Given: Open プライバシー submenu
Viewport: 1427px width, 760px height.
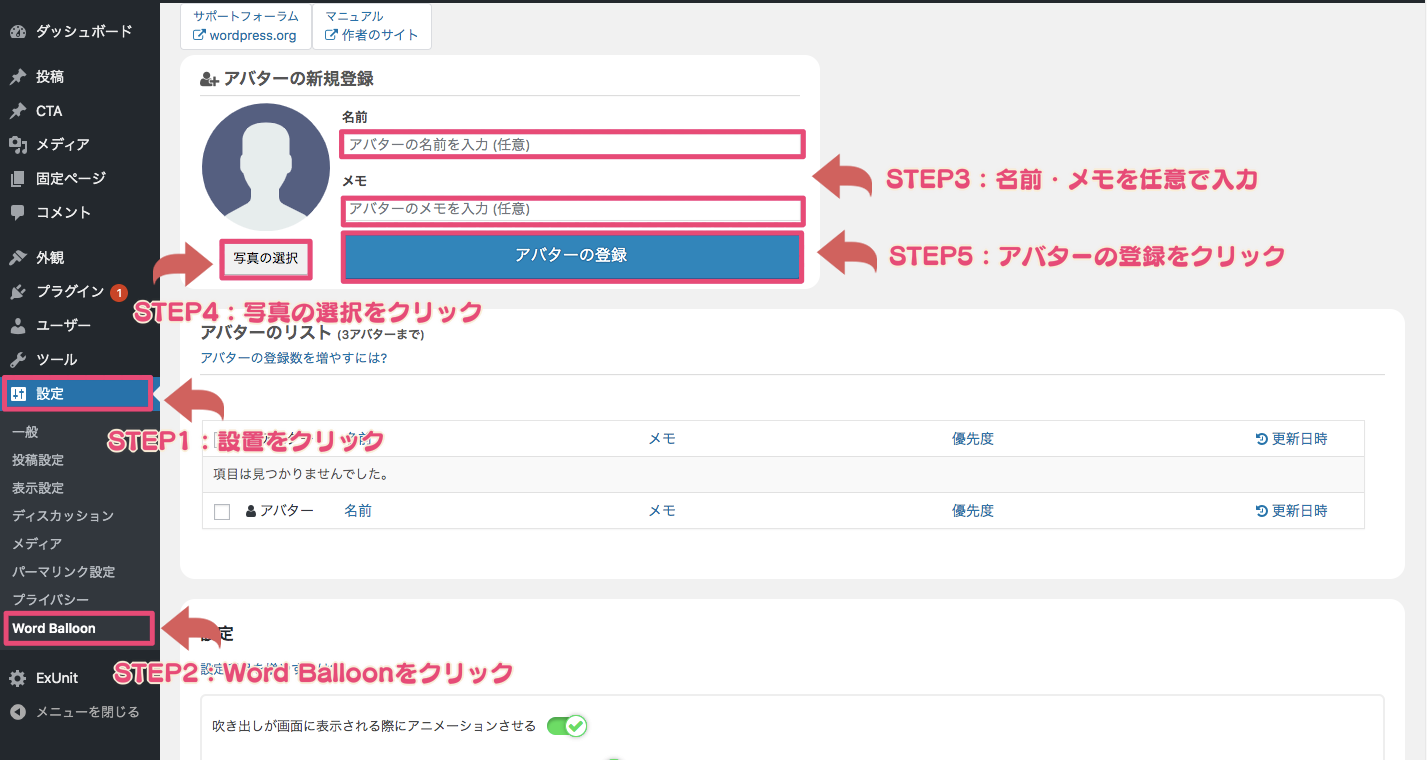Looking at the screenshot, I should click(50, 600).
